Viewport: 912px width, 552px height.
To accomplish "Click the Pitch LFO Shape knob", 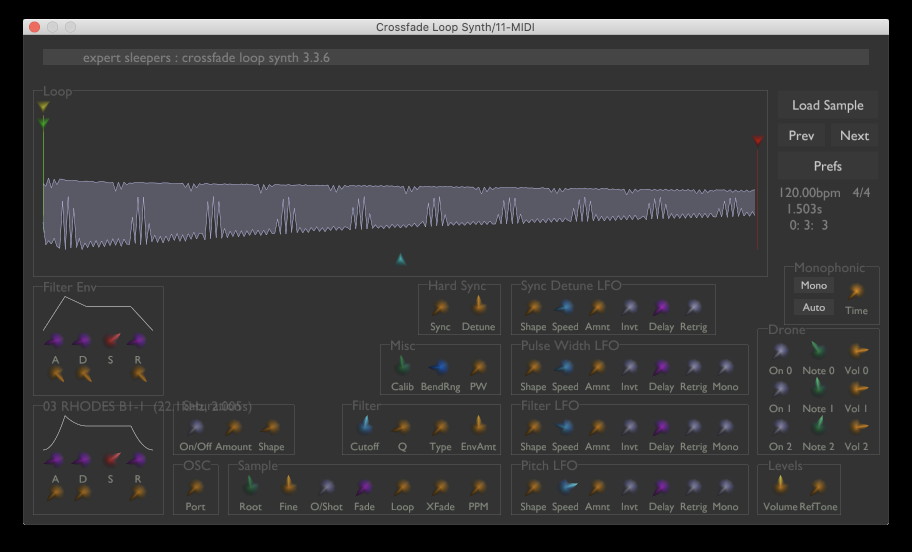I will [533, 487].
